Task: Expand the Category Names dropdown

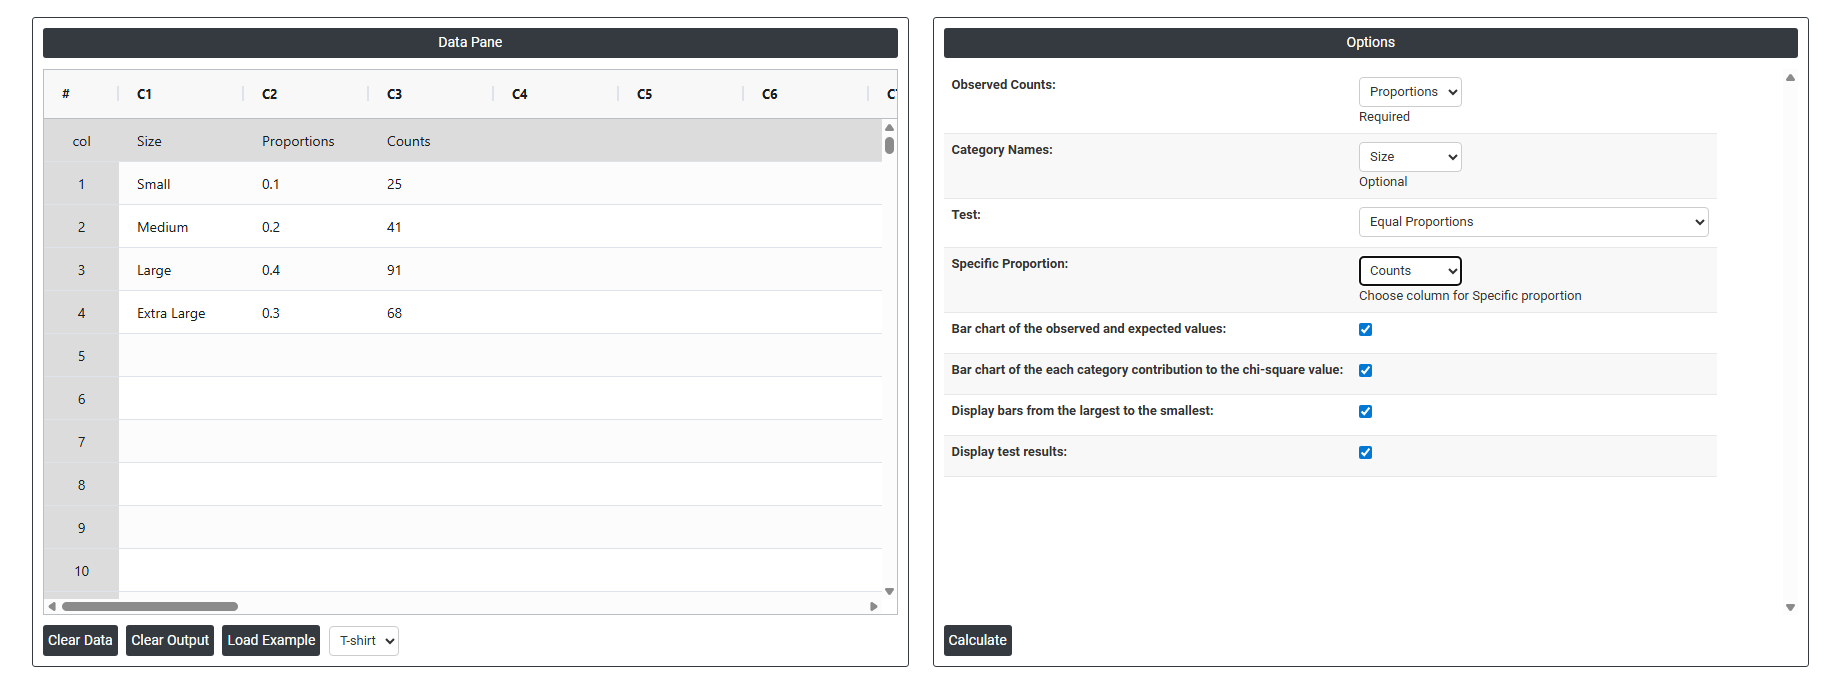Action: [x=1409, y=157]
